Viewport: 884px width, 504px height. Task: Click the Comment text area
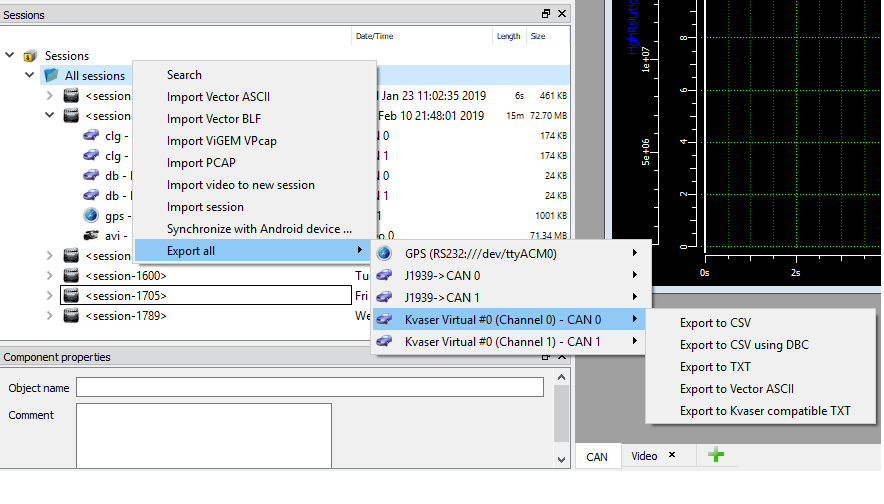(x=204, y=435)
